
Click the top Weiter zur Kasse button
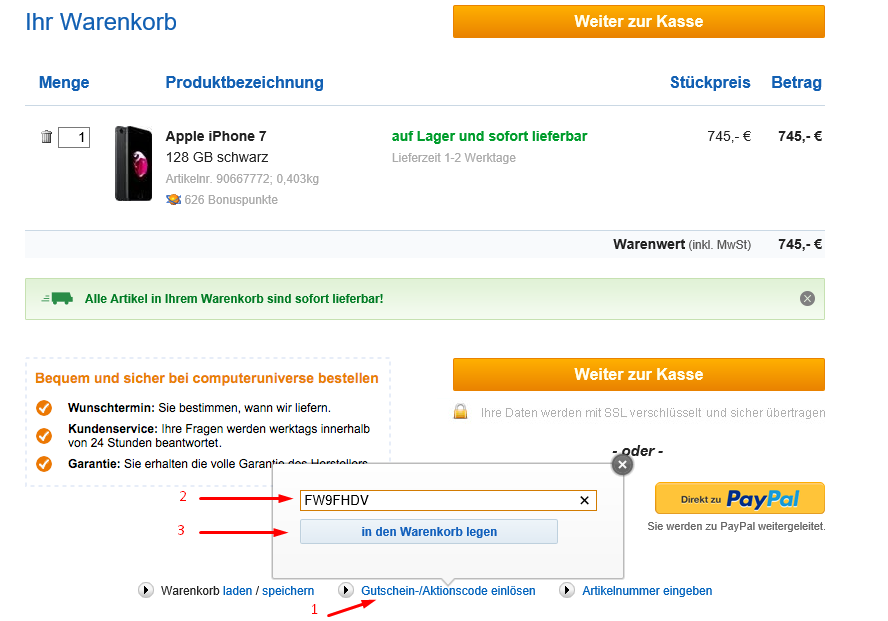pyautogui.click(x=638, y=20)
